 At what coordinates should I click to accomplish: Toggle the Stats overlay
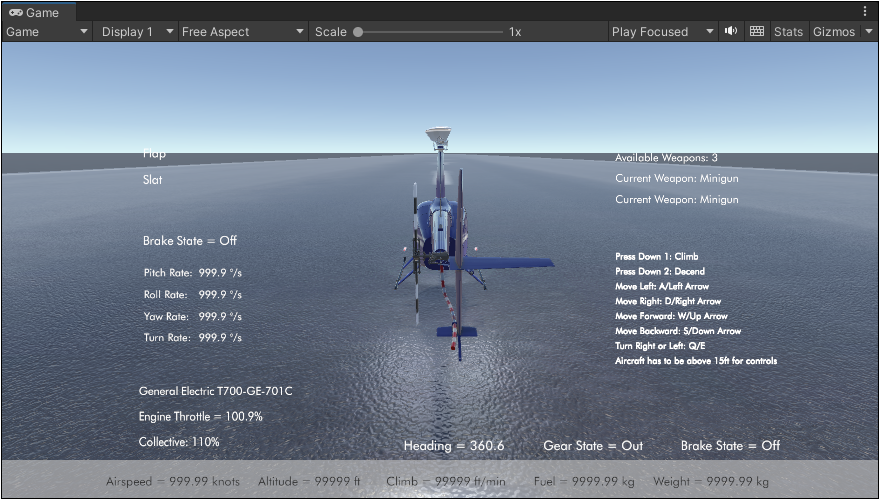[788, 31]
